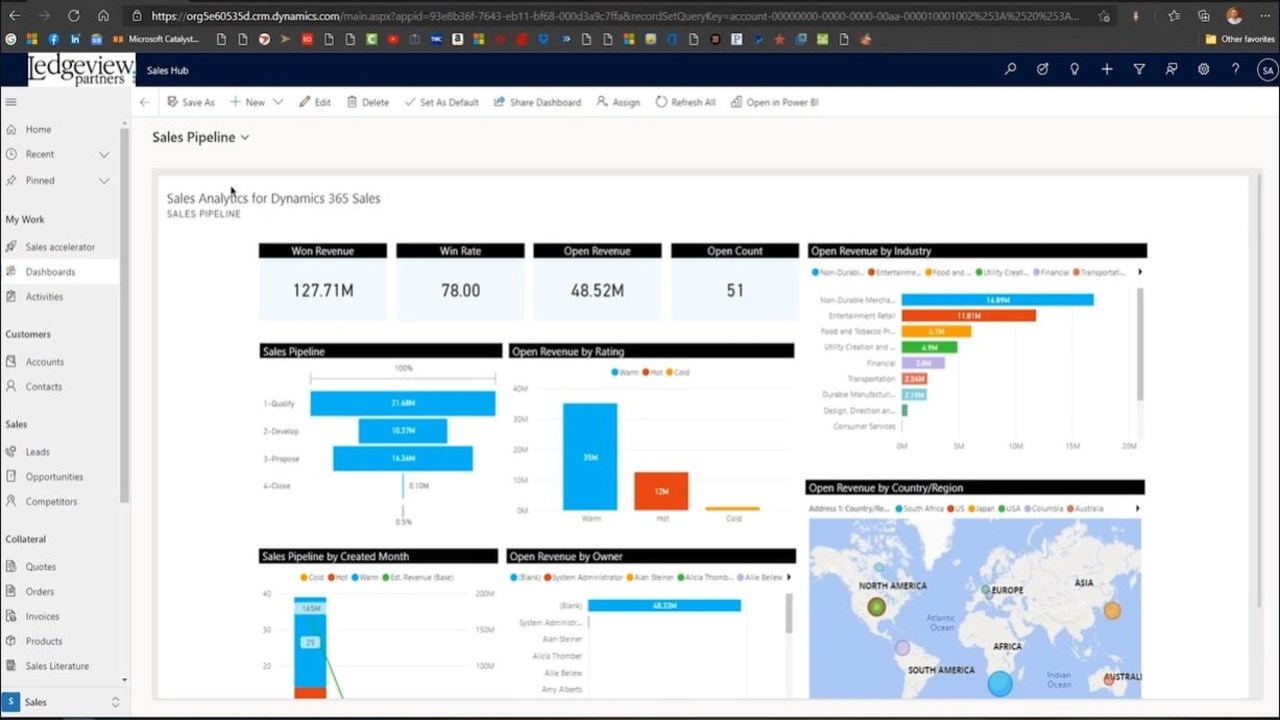1280x720 pixels.
Task: Click the Share Dashboard button
Action: tap(537, 102)
